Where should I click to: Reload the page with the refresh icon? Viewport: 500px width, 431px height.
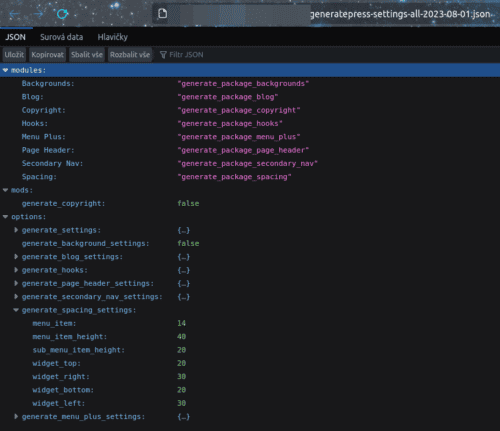coord(62,14)
